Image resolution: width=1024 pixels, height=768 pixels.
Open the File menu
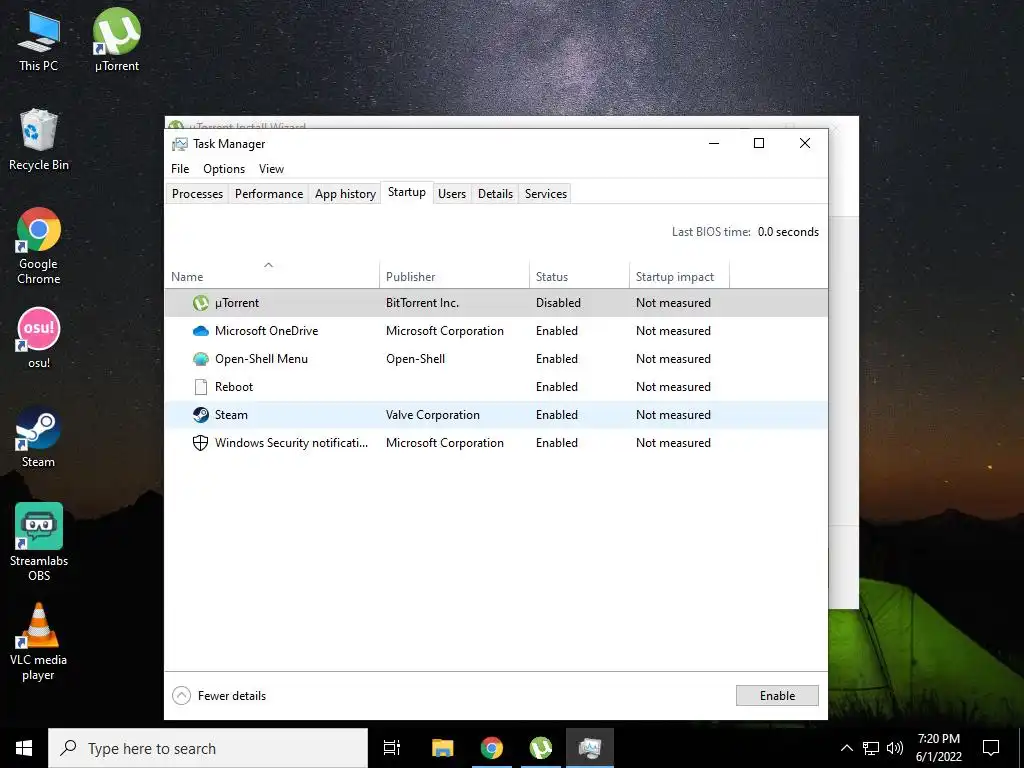point(180,169)
